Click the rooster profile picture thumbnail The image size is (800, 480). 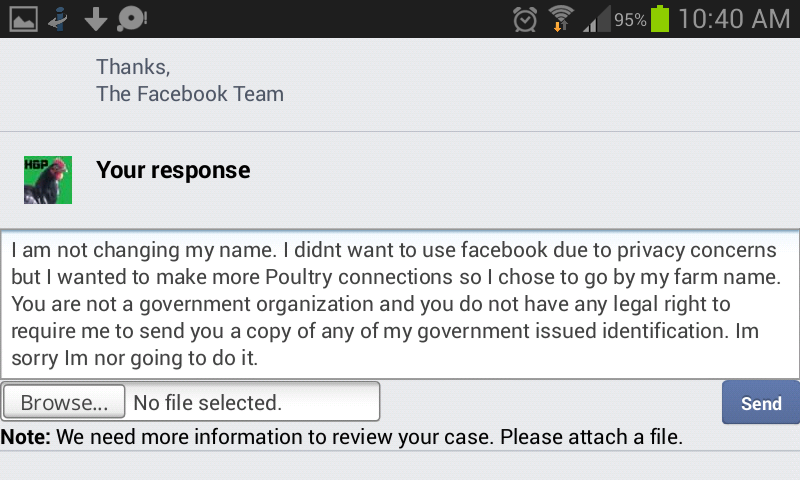(x=48, y=180)
